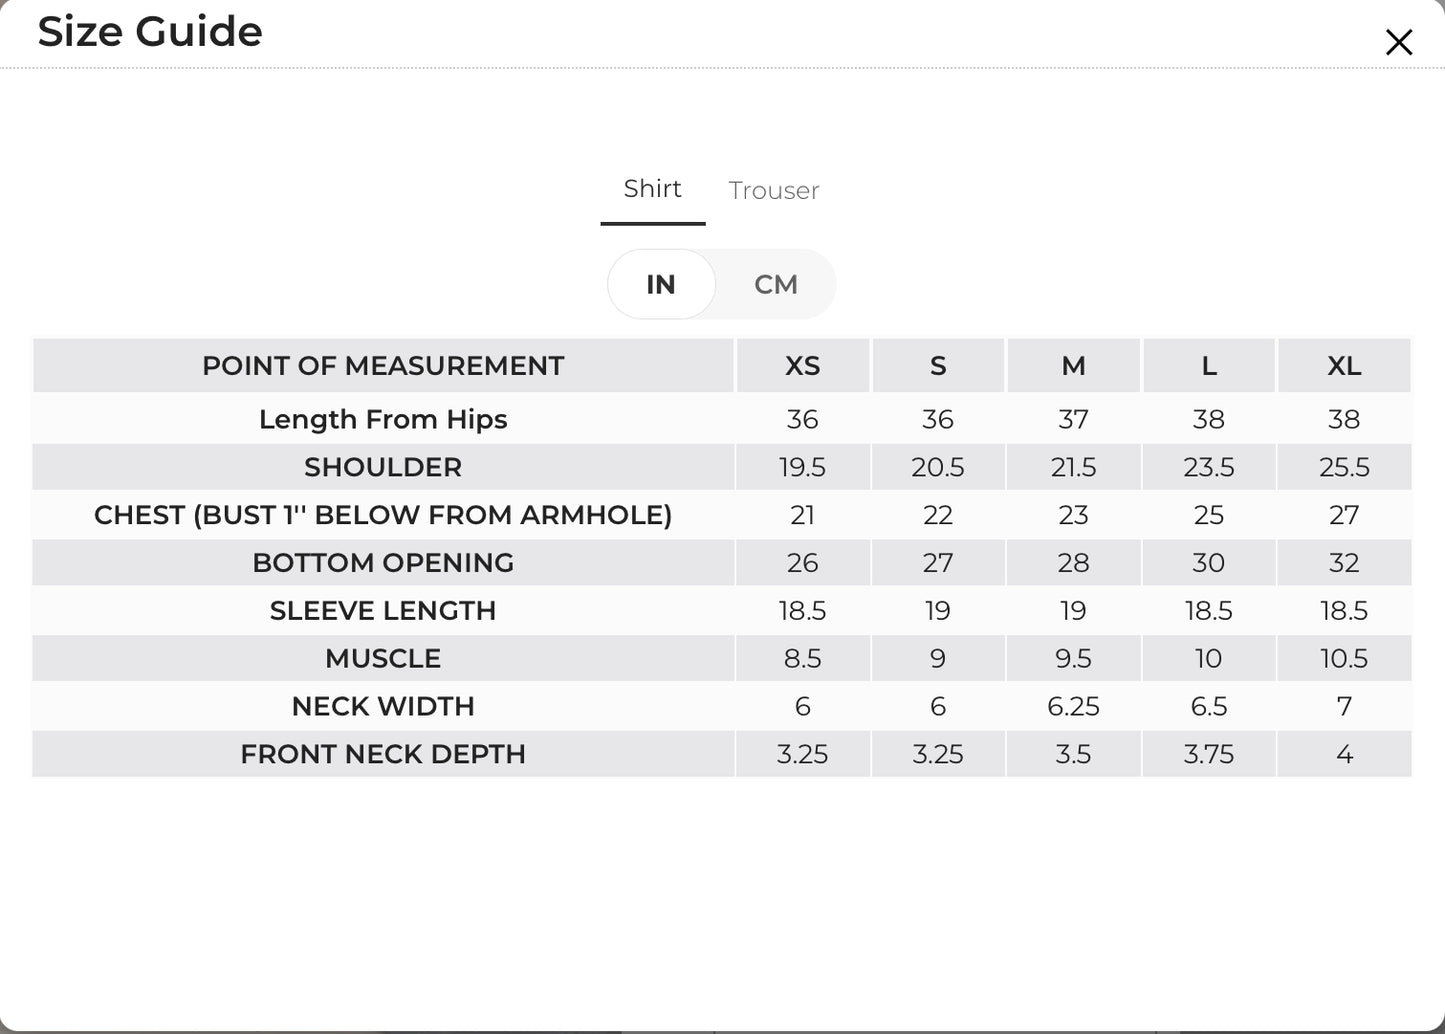Screen dimensions: 1445x1034
Task: Select the Length From Hips row label
Action: 383,419
